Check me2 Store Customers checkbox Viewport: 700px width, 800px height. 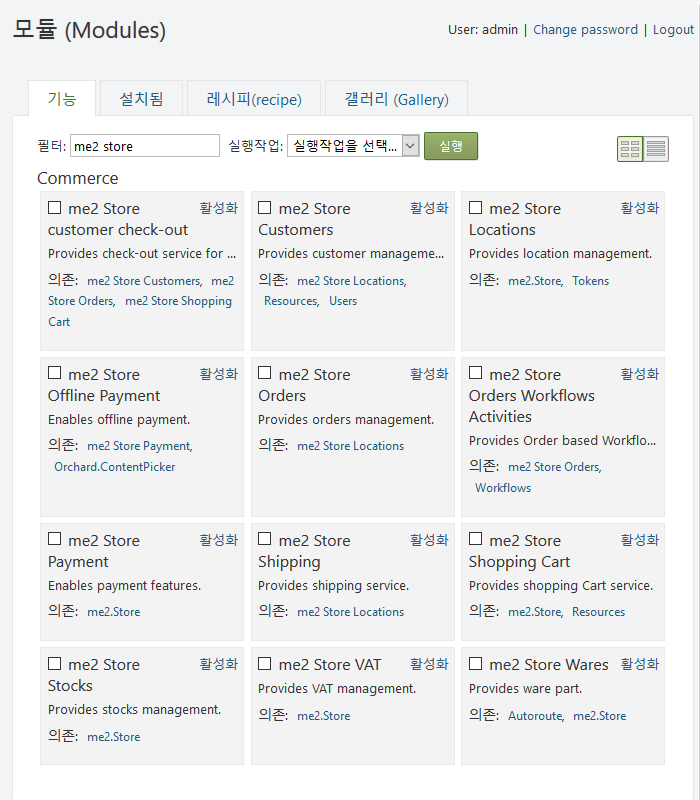pos(265,208)
